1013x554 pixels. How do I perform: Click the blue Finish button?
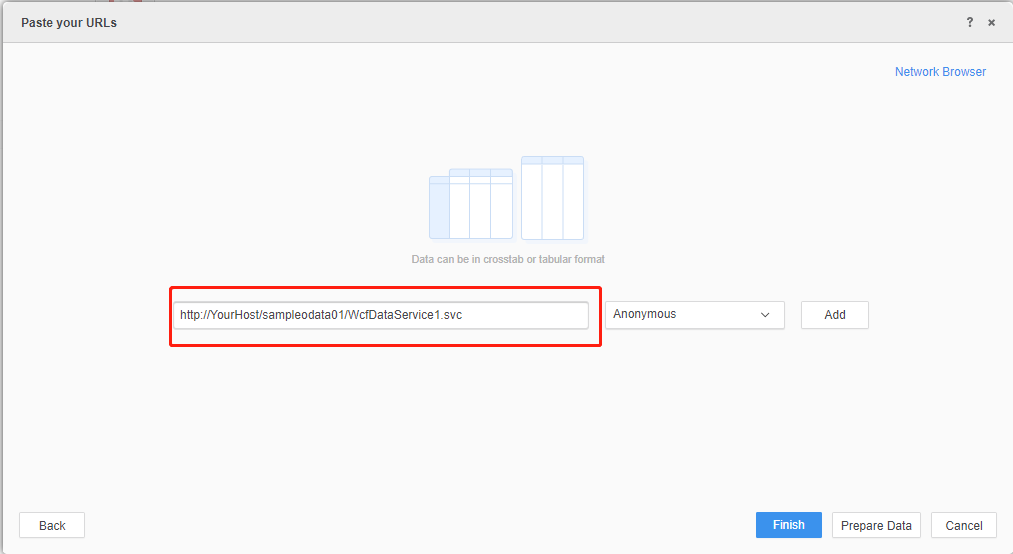tap(788, 525)
